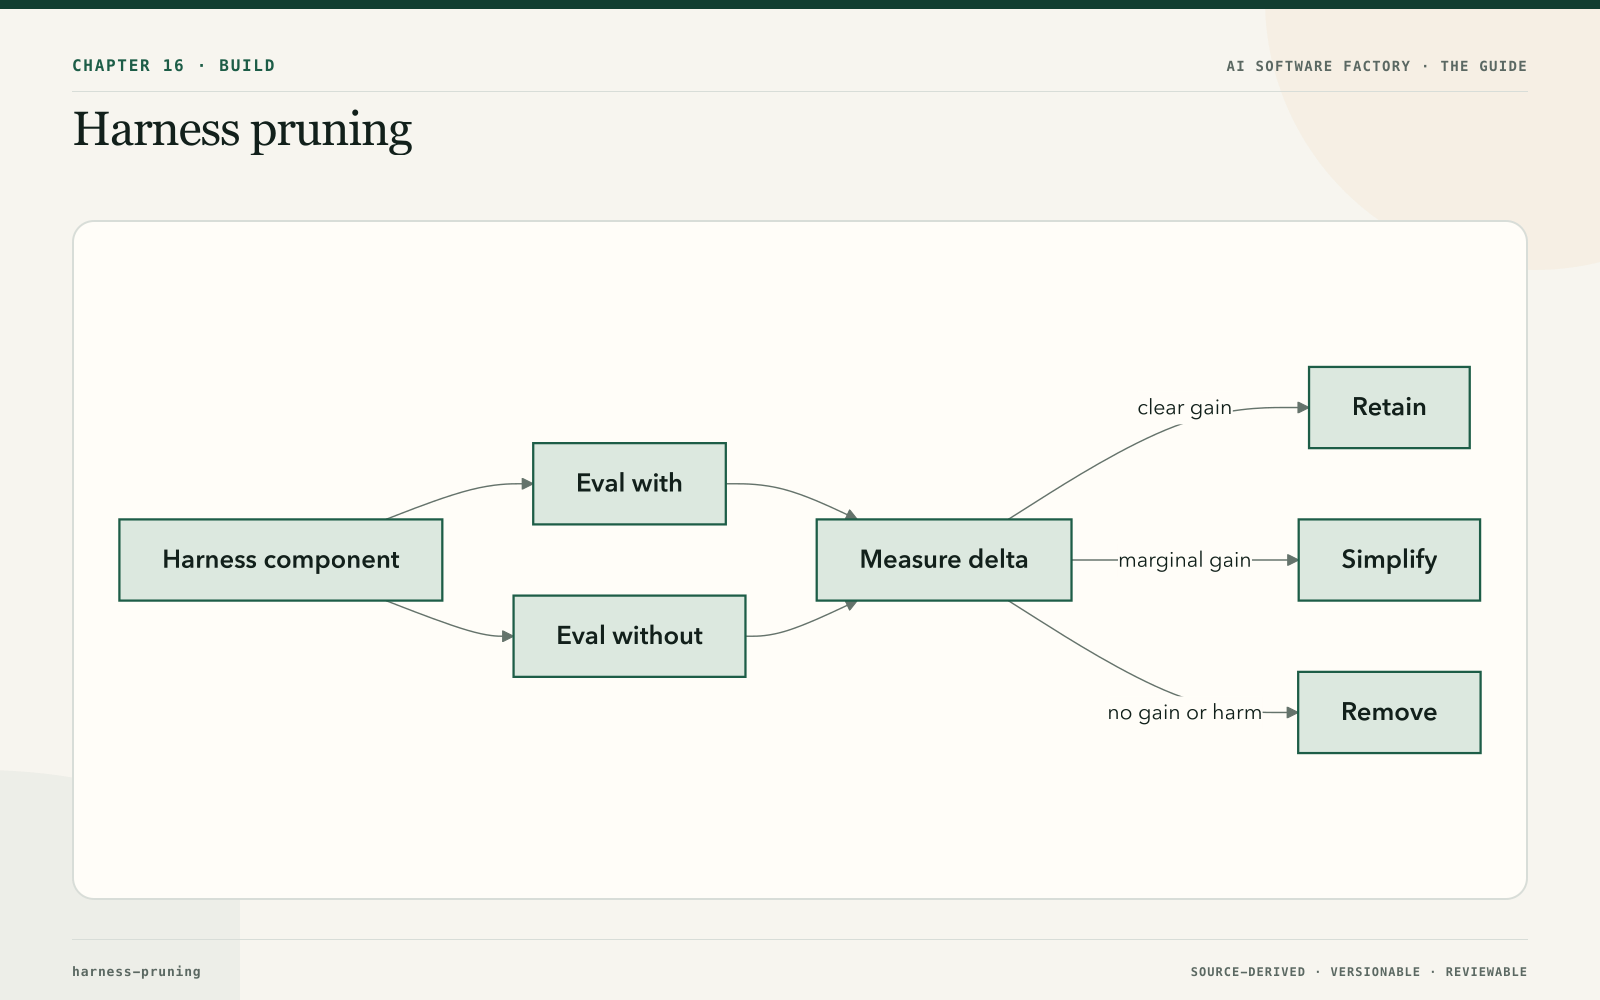1600x1000 pixels.
Task: Click the Simplify outcome box
Action: (x=1389, y=560)
